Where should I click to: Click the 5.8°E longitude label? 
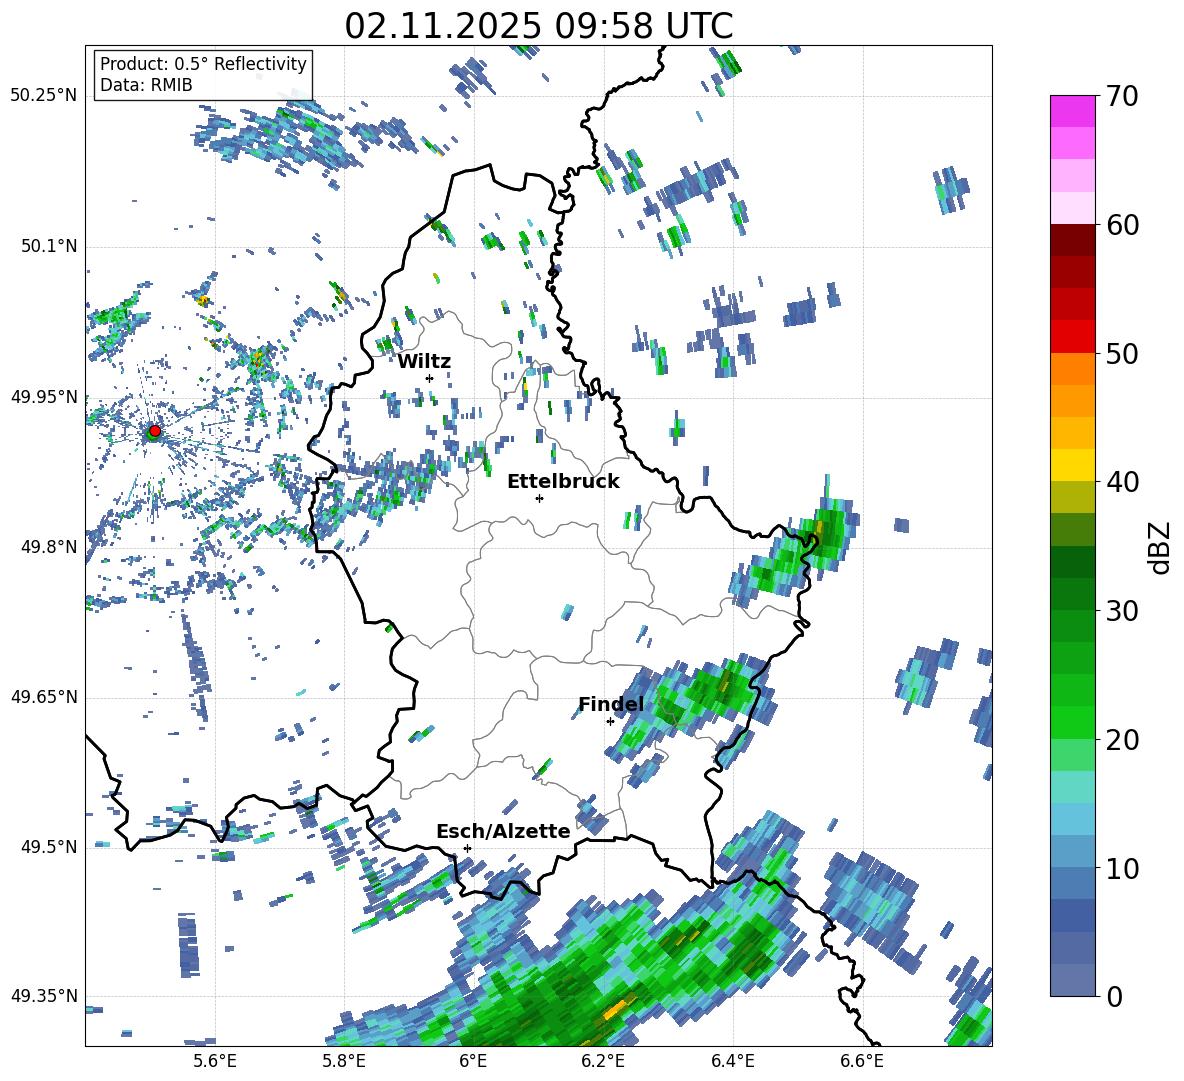tap(344, 1061)
